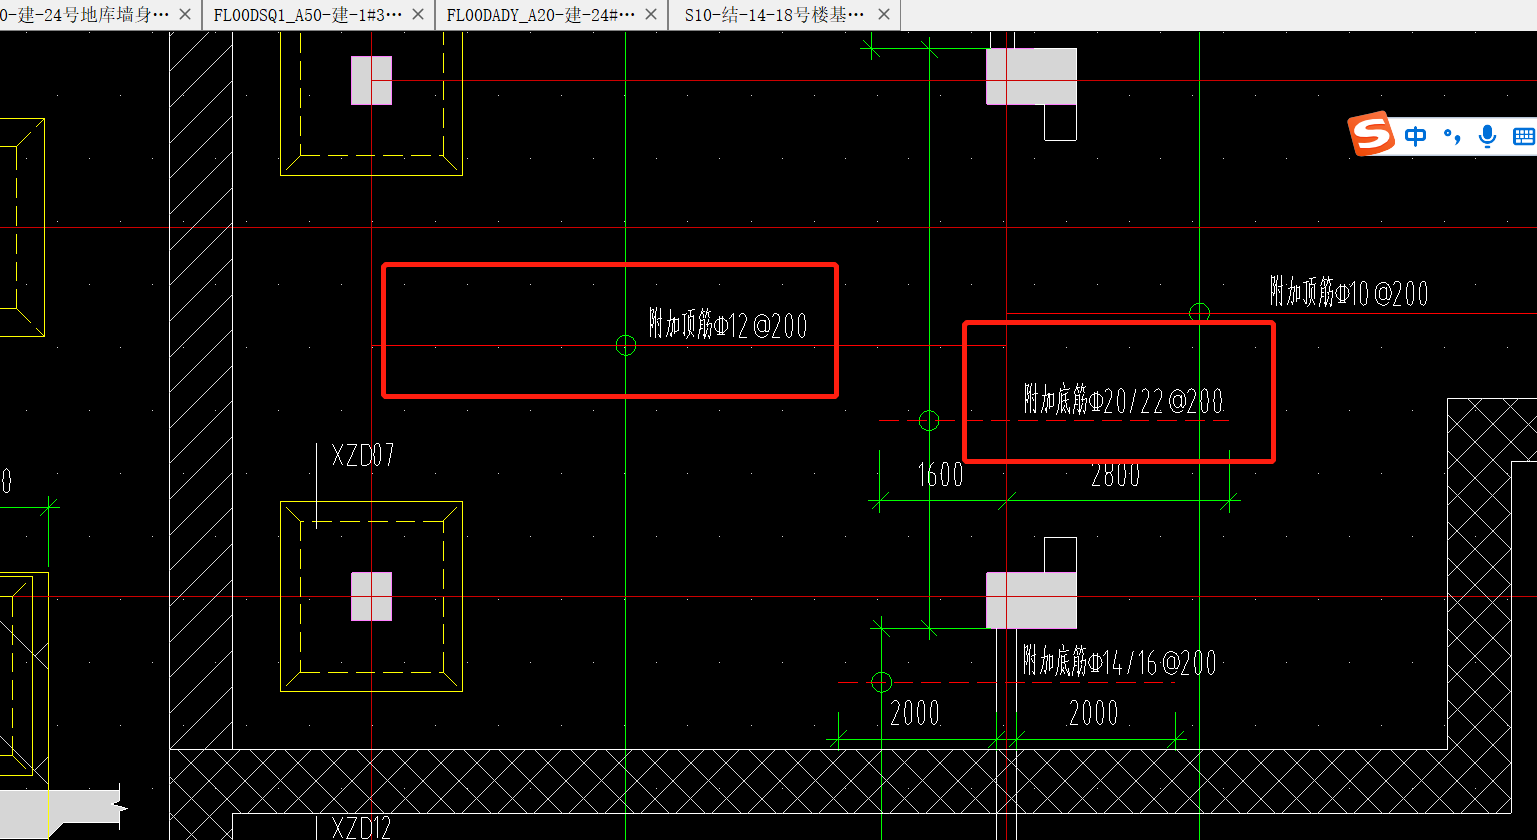Select the gray column block at the top right
The height and width of the screenshot is (840, 1537).
(1031, 76)
